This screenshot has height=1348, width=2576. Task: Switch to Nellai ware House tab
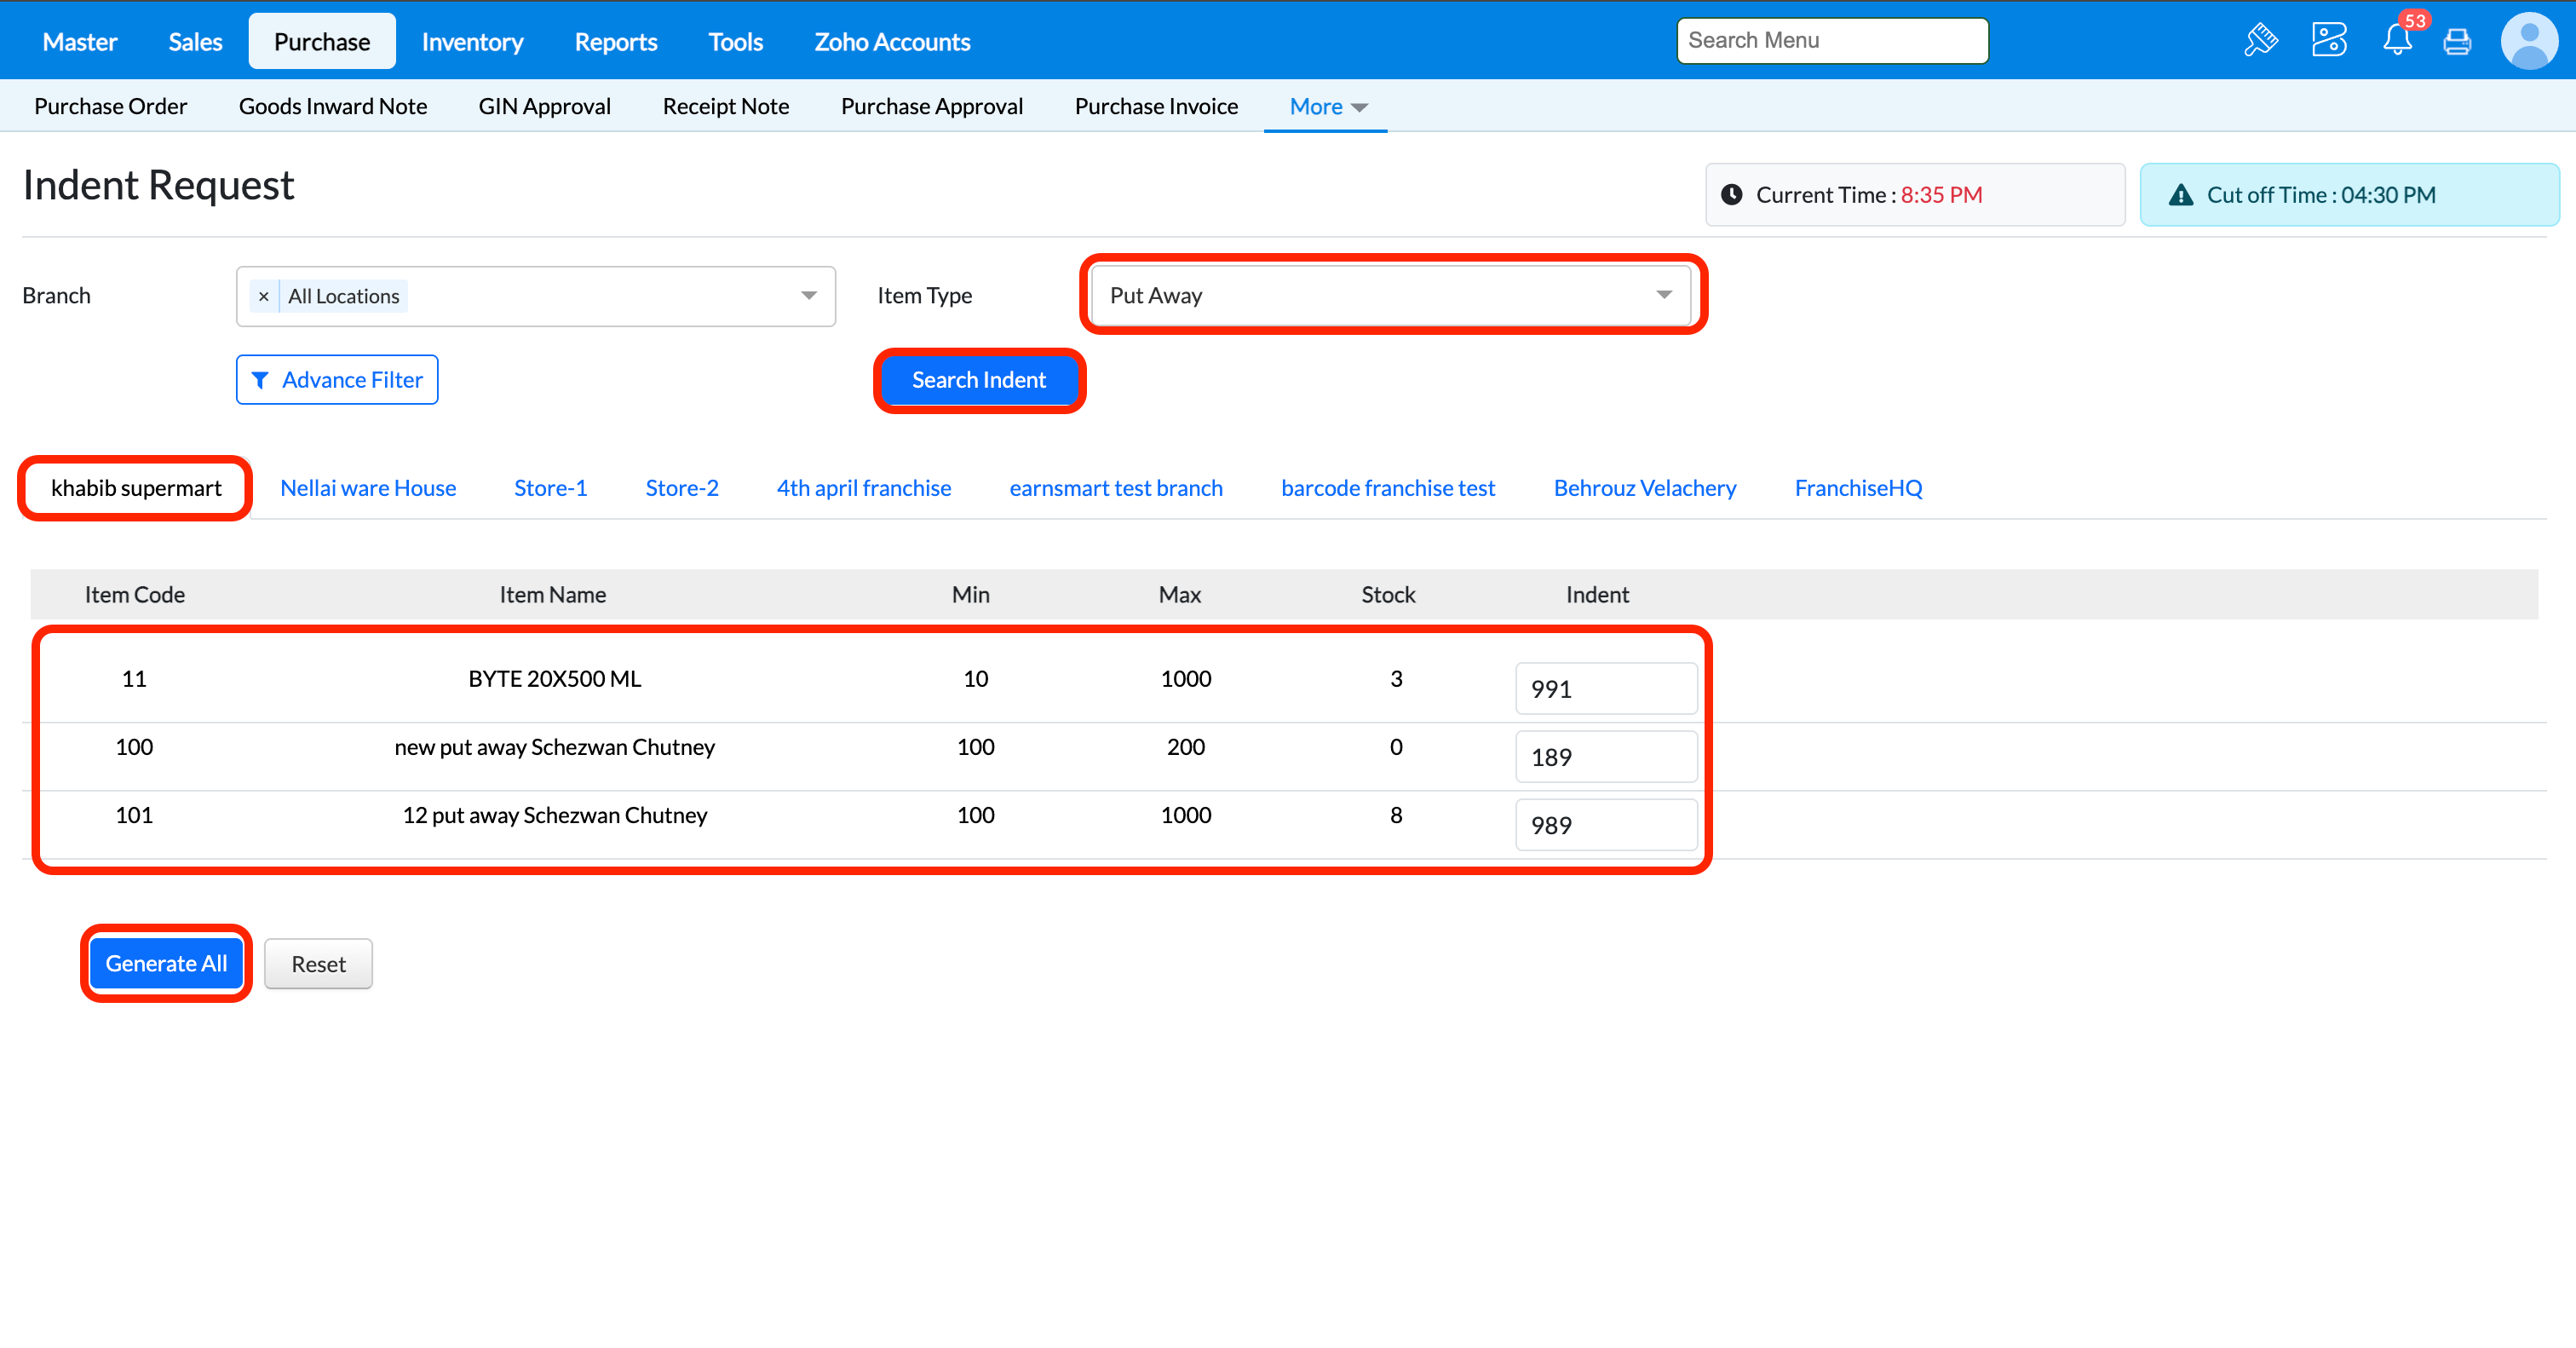click(368, 488)
